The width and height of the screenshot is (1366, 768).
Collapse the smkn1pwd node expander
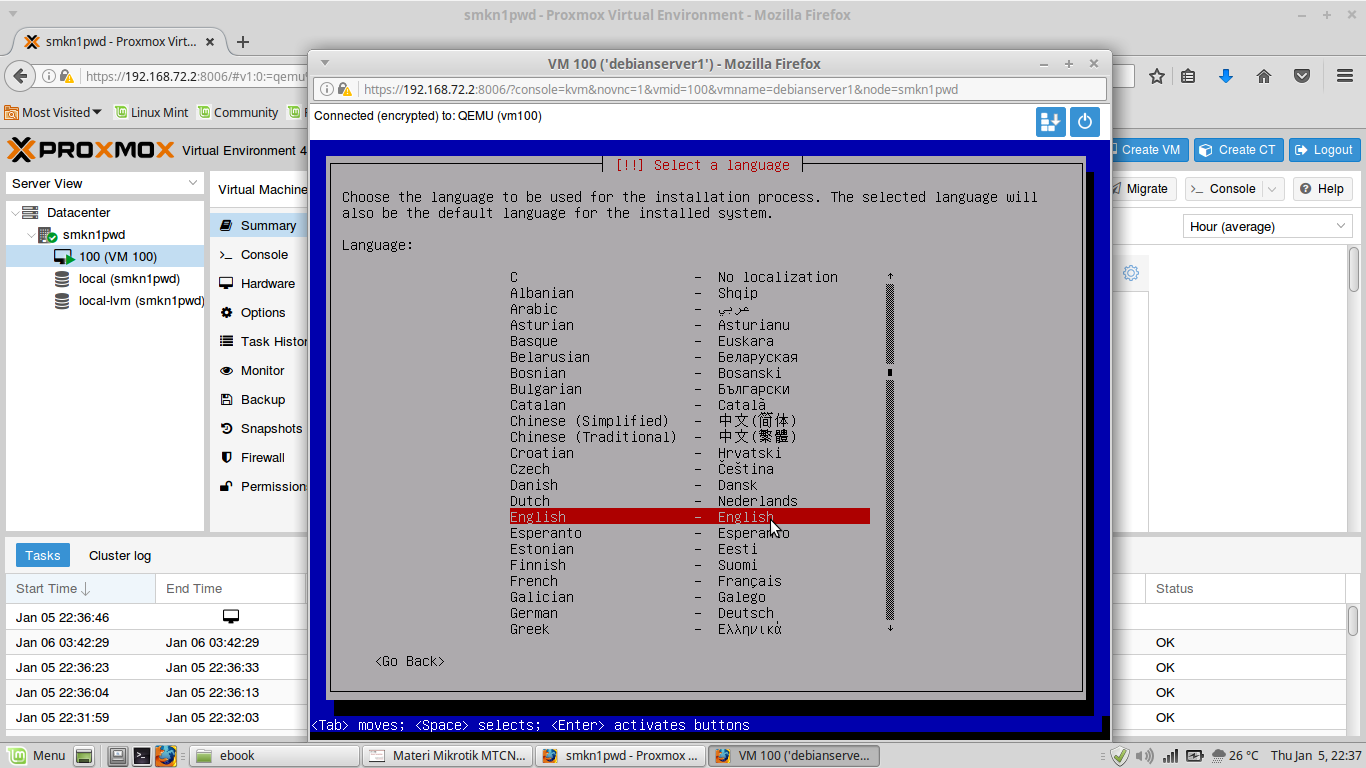pyautogui.click(x=30, y=235)
